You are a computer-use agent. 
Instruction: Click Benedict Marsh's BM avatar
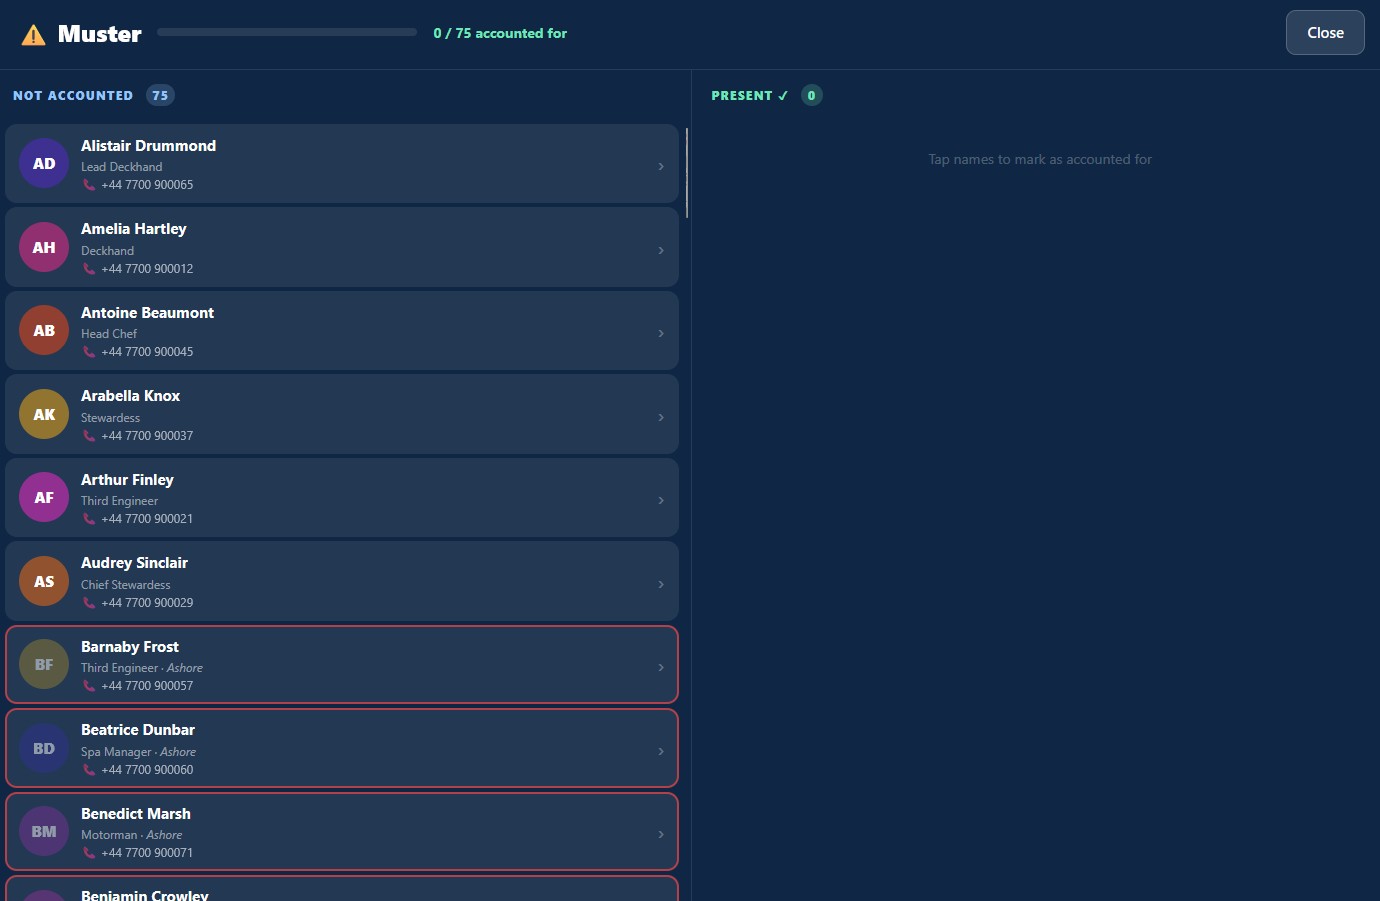click(44, 831)
